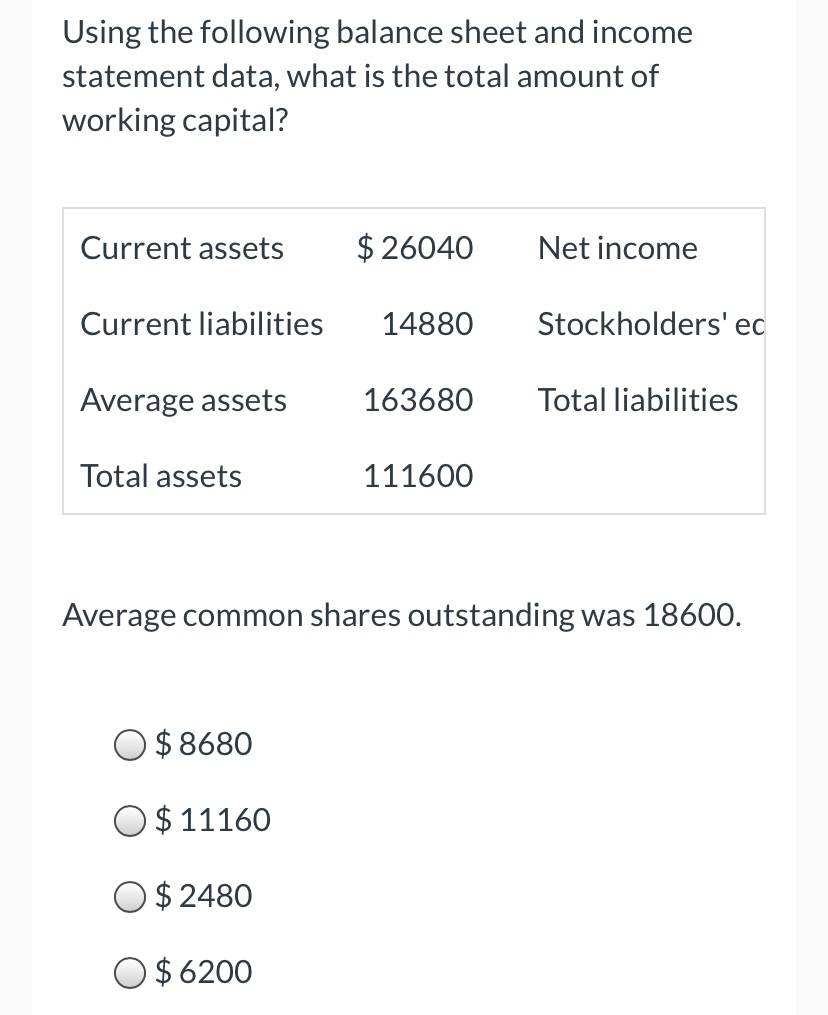This screenshot has height=1015, width=828.
Task: Click the Current assets row label
Action: (x=182, y=248)
